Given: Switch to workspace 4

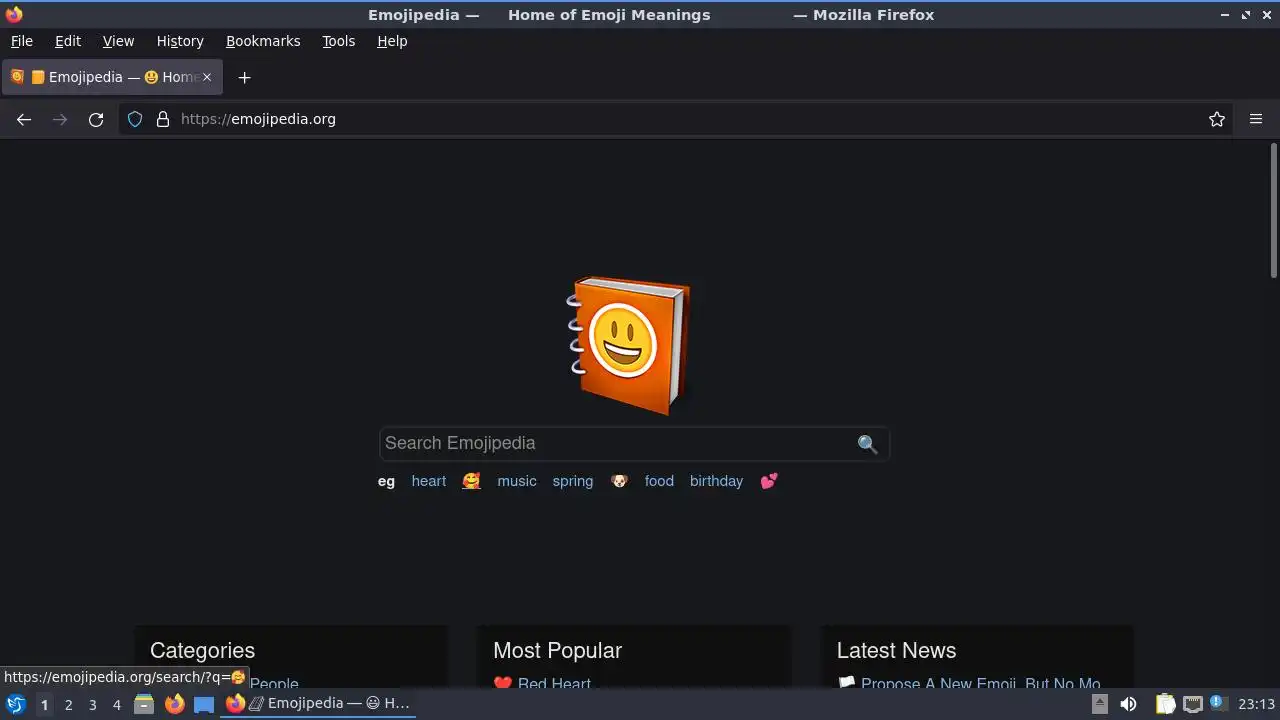Looking at the screenshot, I should 116,705.
